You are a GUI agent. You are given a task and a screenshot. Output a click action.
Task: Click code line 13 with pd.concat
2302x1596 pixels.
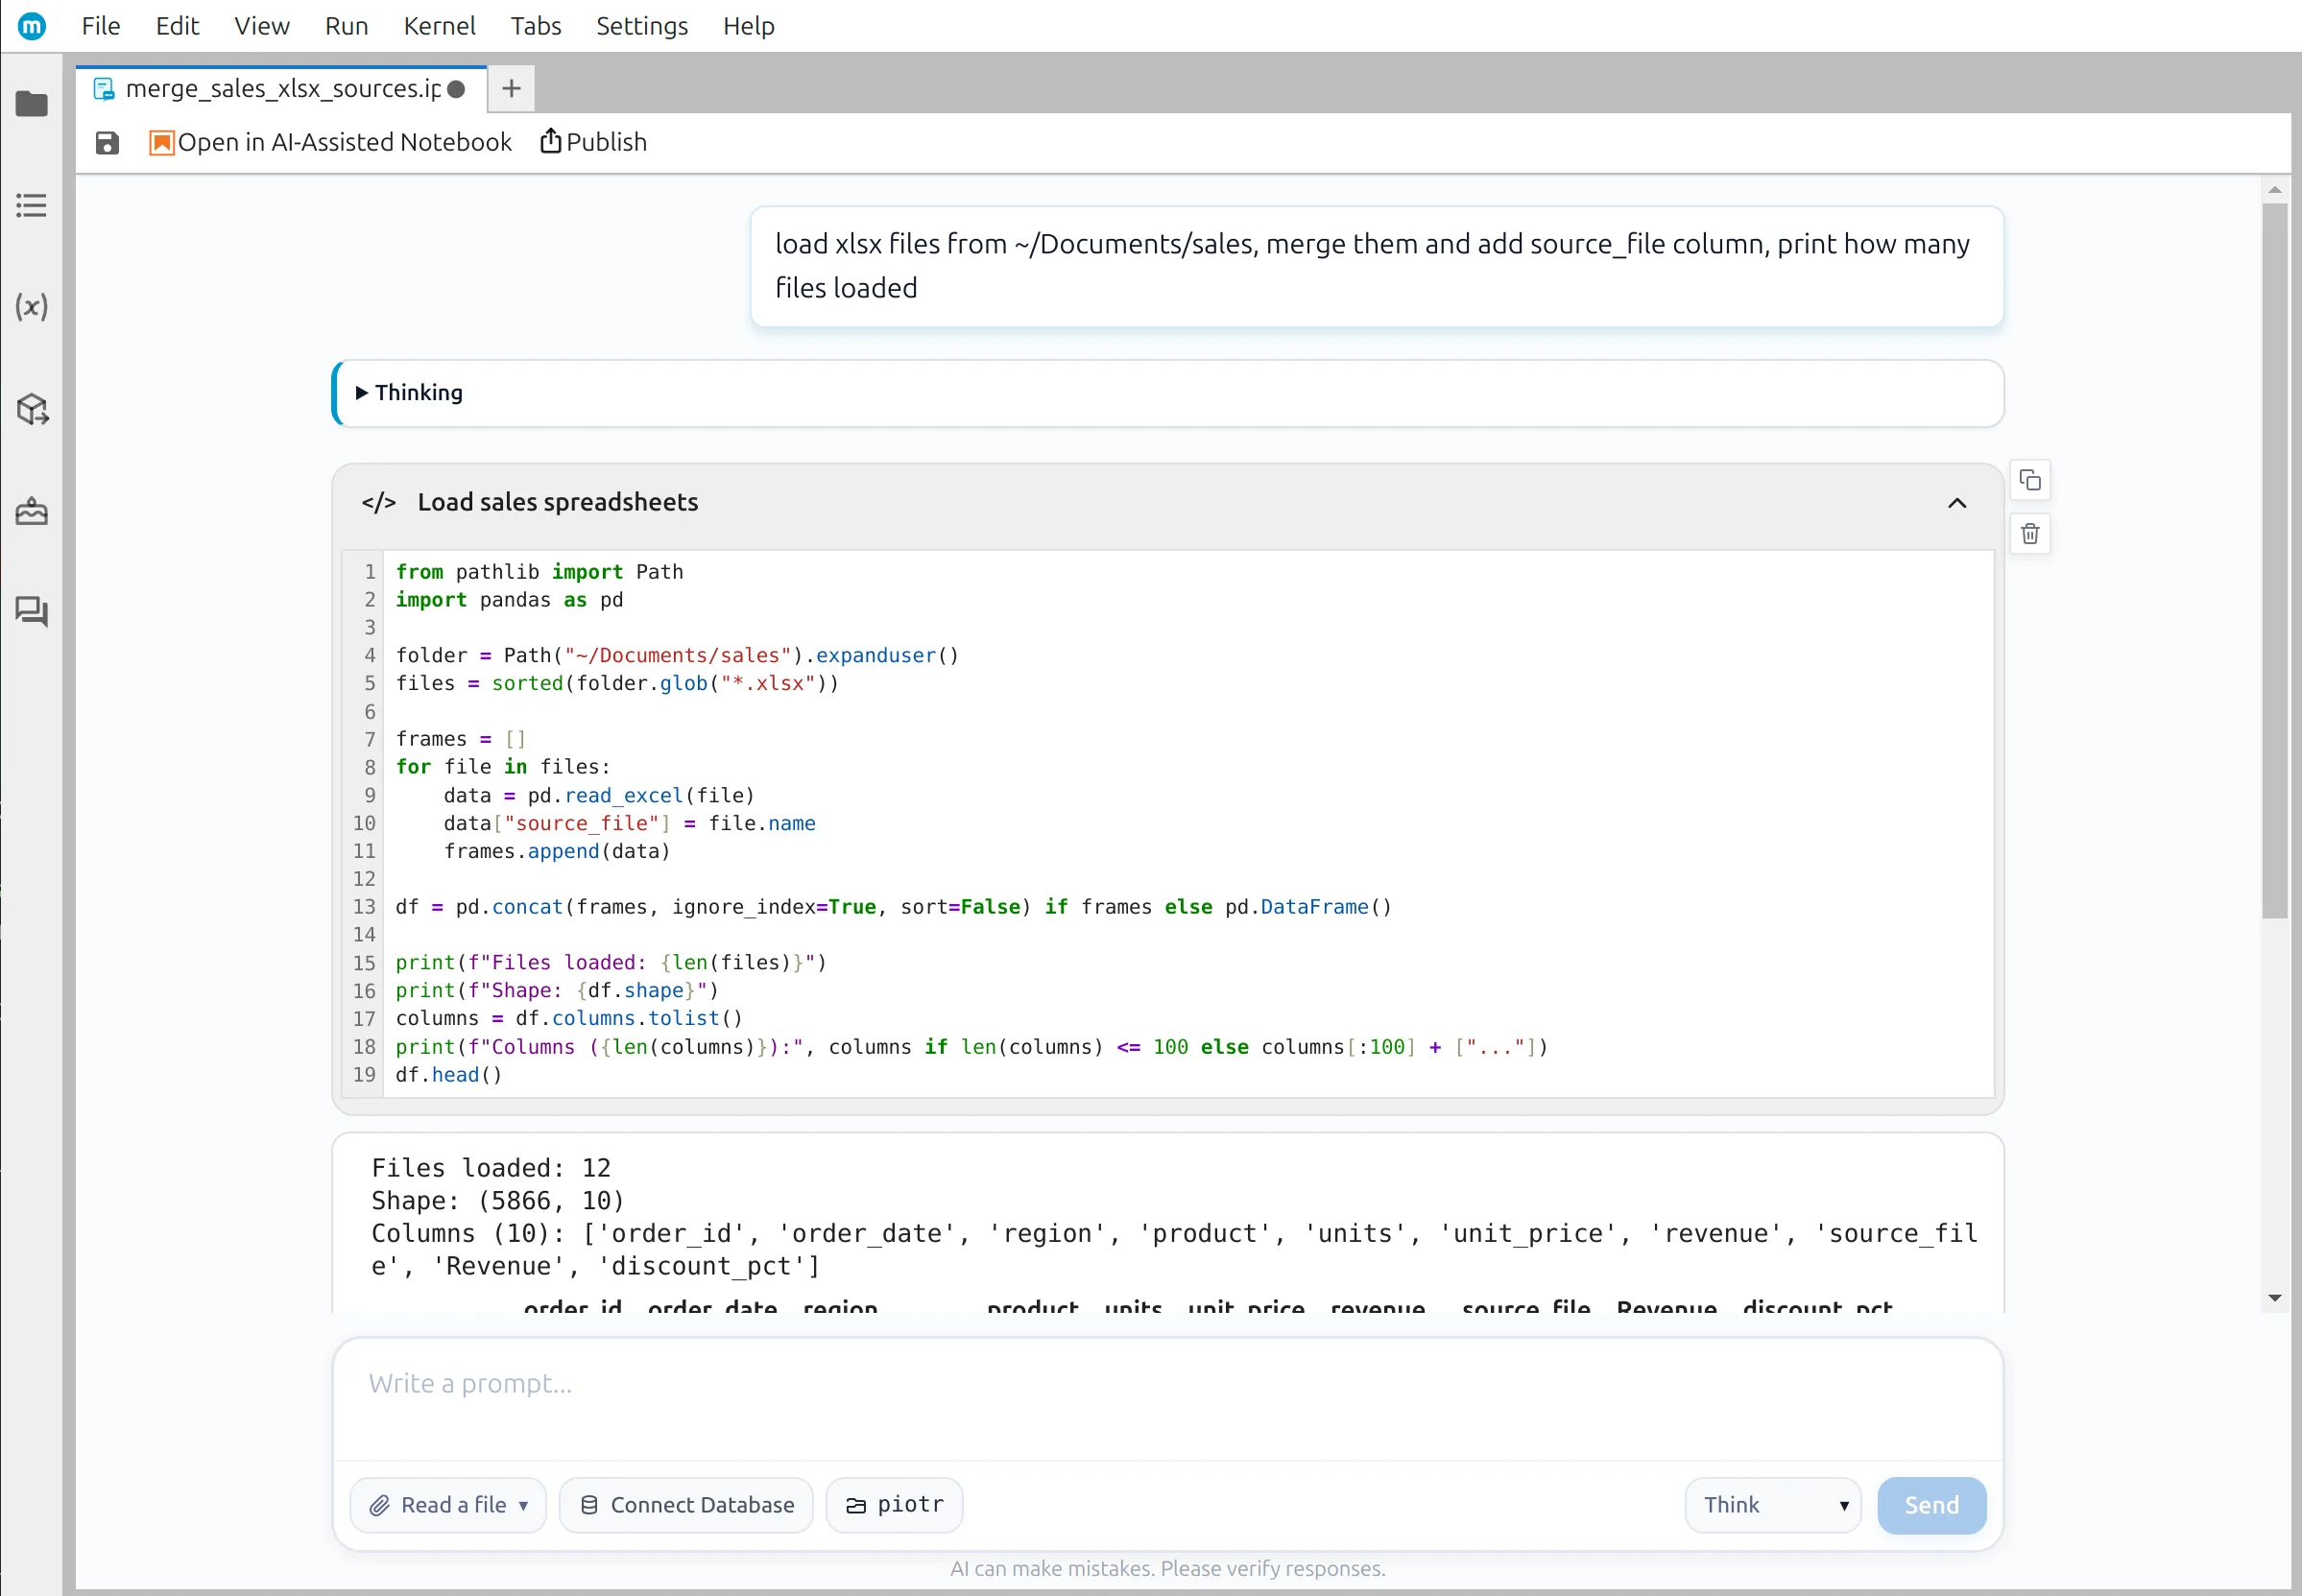point(893,907)
